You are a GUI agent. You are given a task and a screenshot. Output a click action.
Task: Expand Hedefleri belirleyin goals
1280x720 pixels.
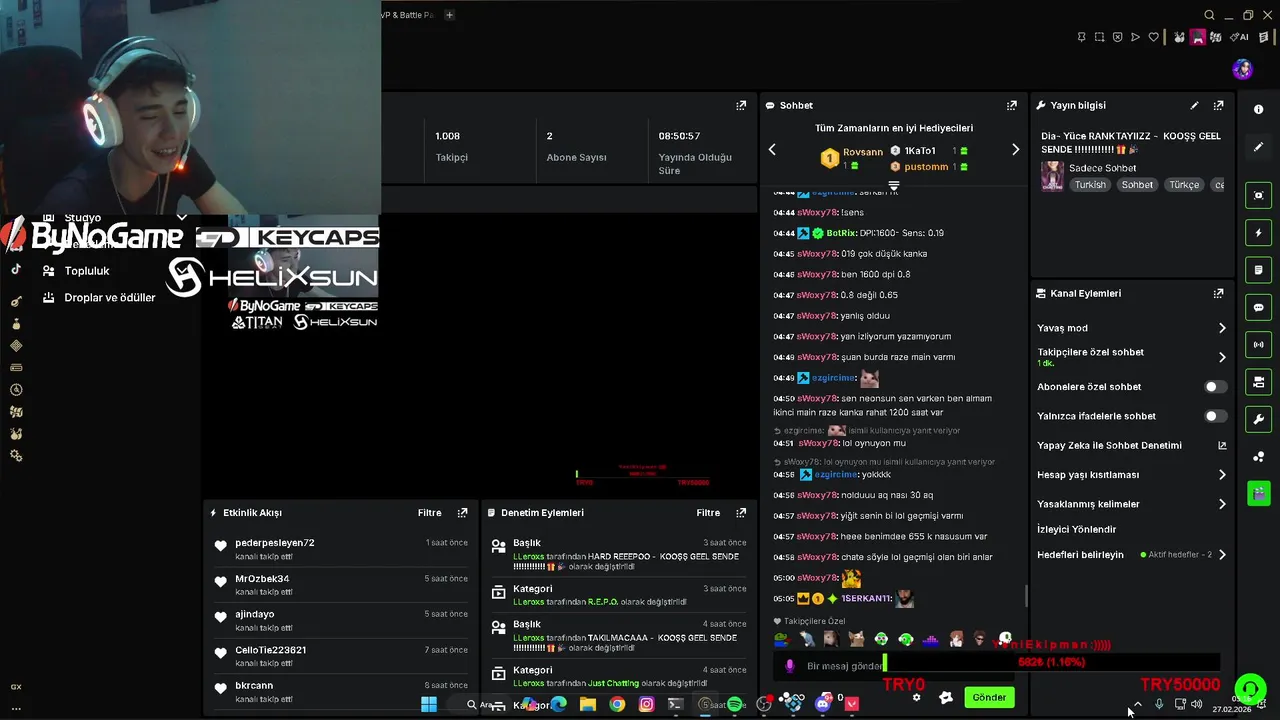coord(1222,555)
